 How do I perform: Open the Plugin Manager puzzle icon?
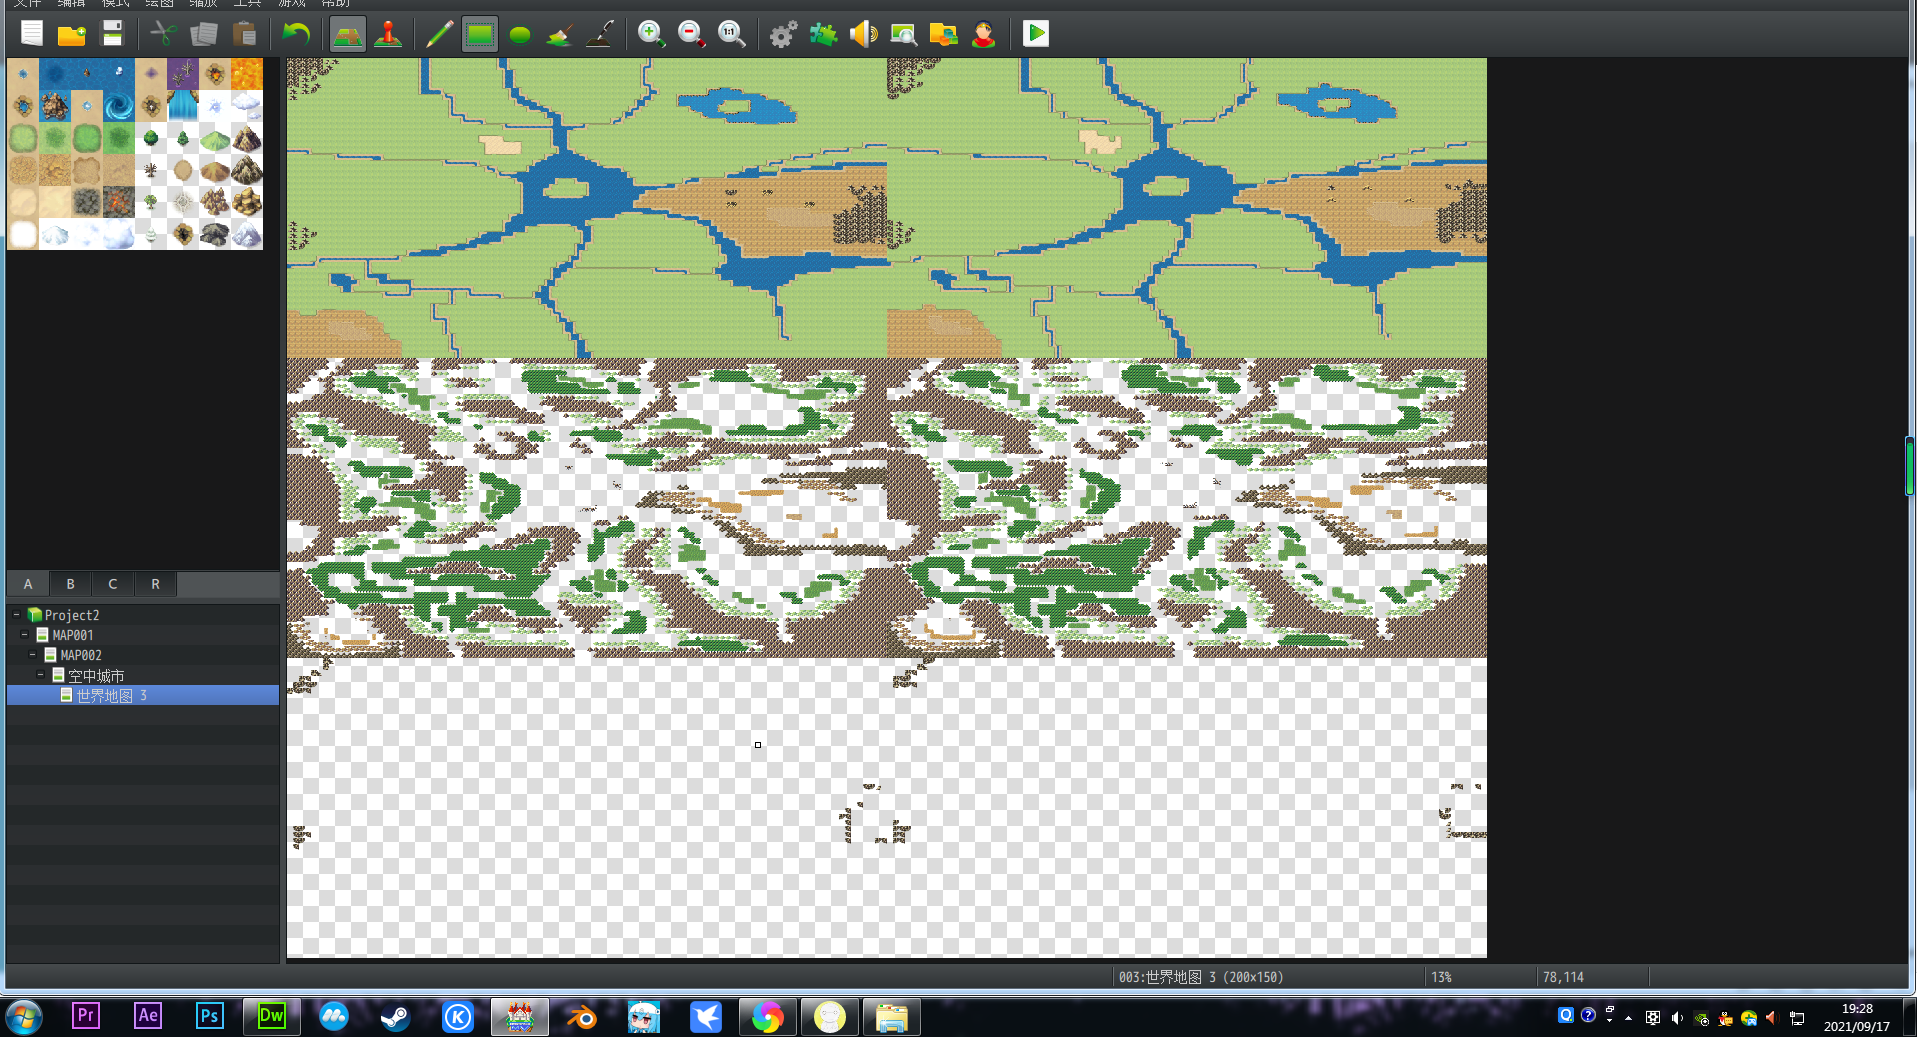pyautogui.click(x=823, y=34)
